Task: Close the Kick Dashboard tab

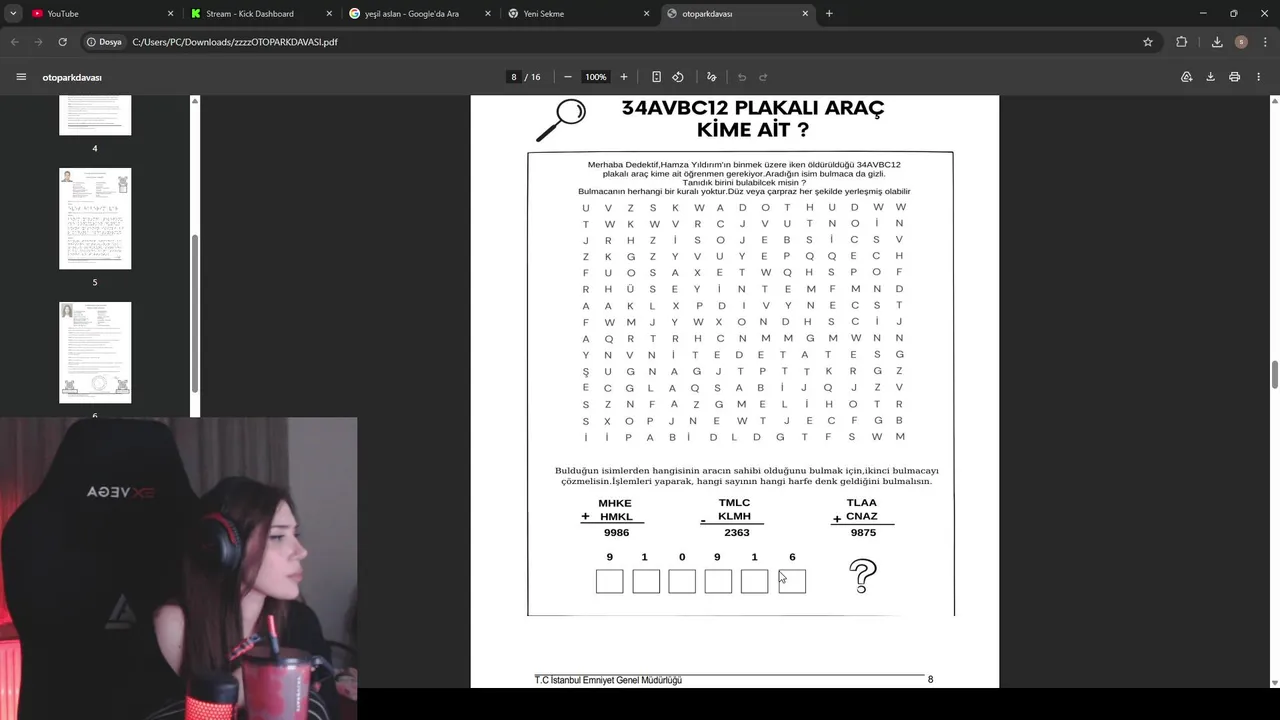Action: [329, 14]
